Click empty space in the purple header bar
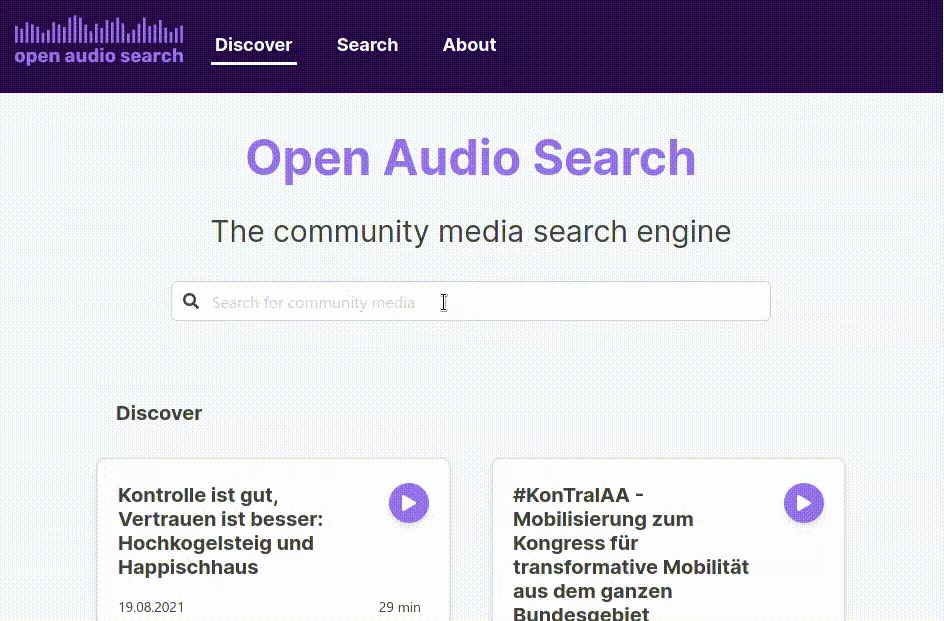 tap(720, 45)
